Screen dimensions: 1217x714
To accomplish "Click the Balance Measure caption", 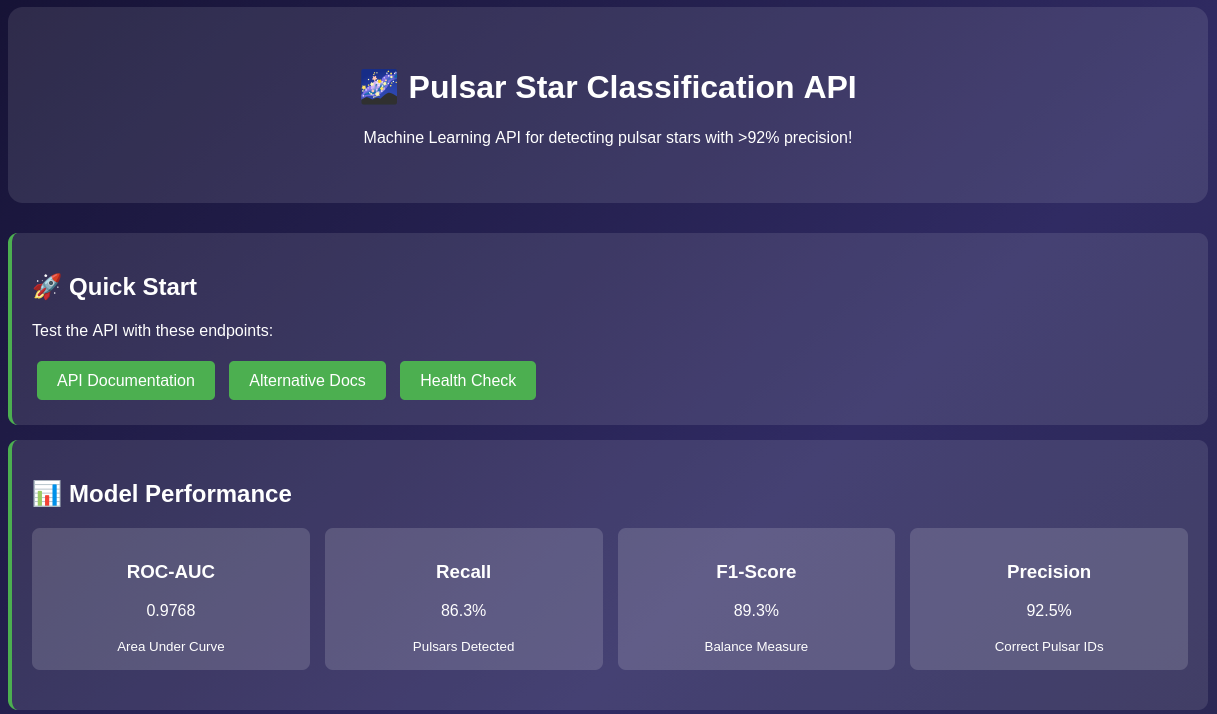I will [756, 647].
